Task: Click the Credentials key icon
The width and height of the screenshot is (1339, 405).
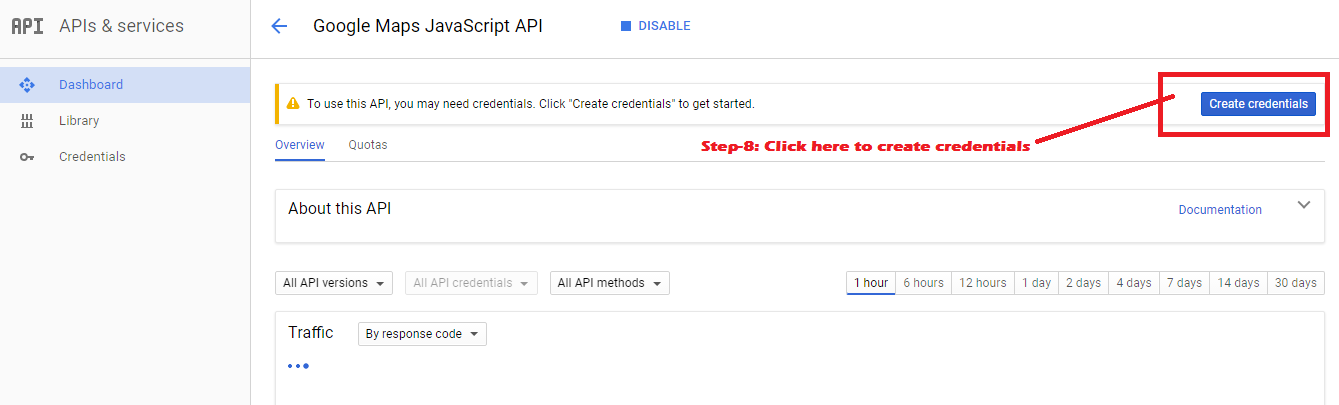Action: click(x=27, y=157)
